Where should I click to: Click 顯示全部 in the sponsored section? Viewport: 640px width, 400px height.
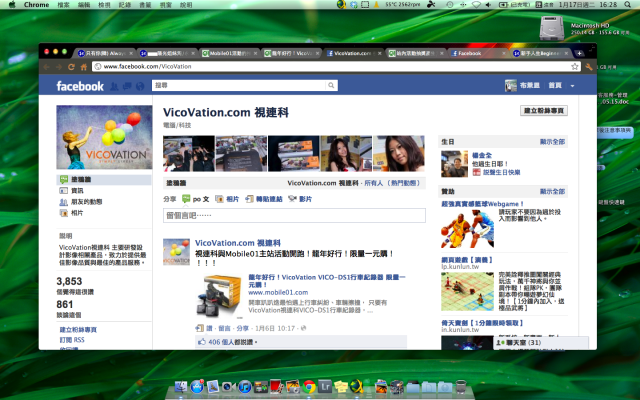552,191
